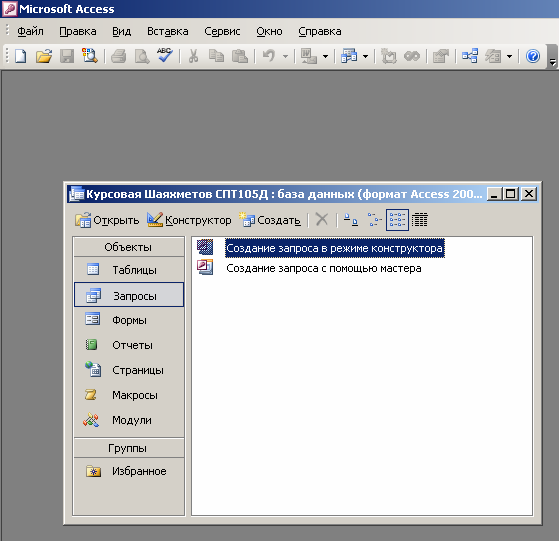
Task: Open Microsoft Access Help question icon
Action: pos(533,56)
